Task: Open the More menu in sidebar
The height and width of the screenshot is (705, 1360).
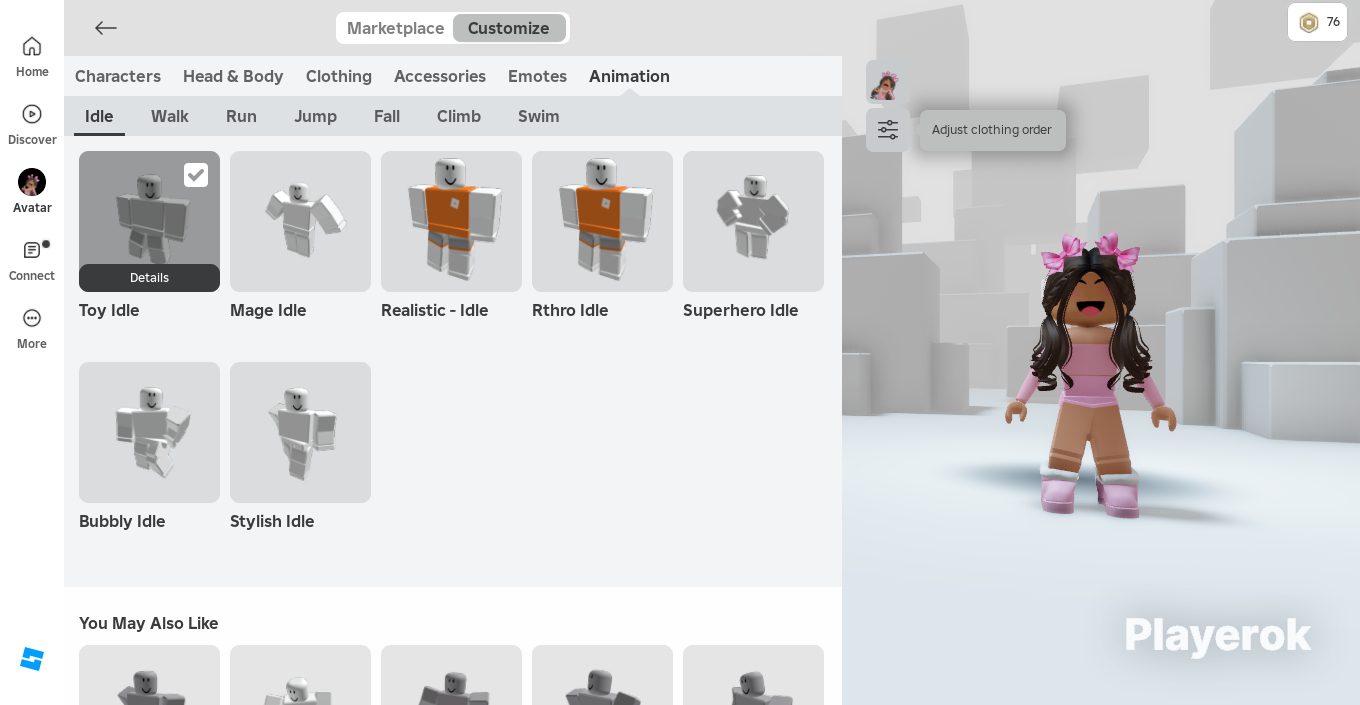Action: pos(32,329)
